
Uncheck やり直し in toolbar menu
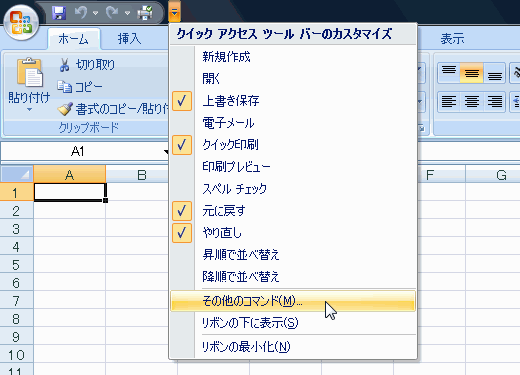pos(293,233)
